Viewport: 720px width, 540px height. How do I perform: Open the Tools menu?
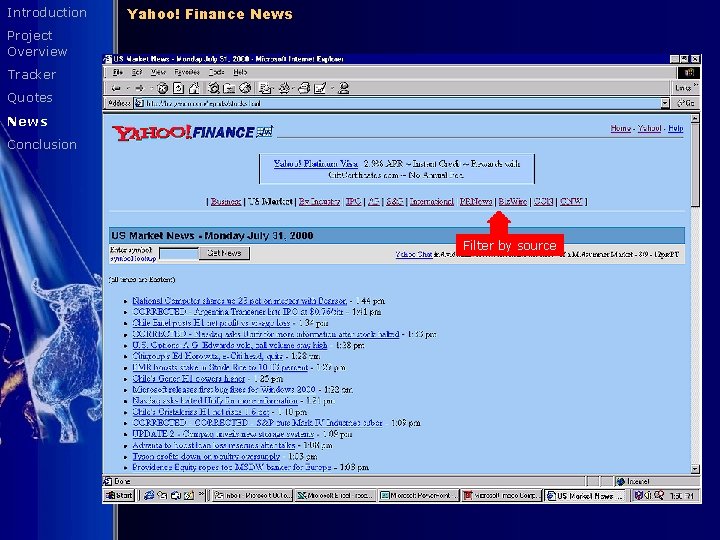(x=216, y=72)
